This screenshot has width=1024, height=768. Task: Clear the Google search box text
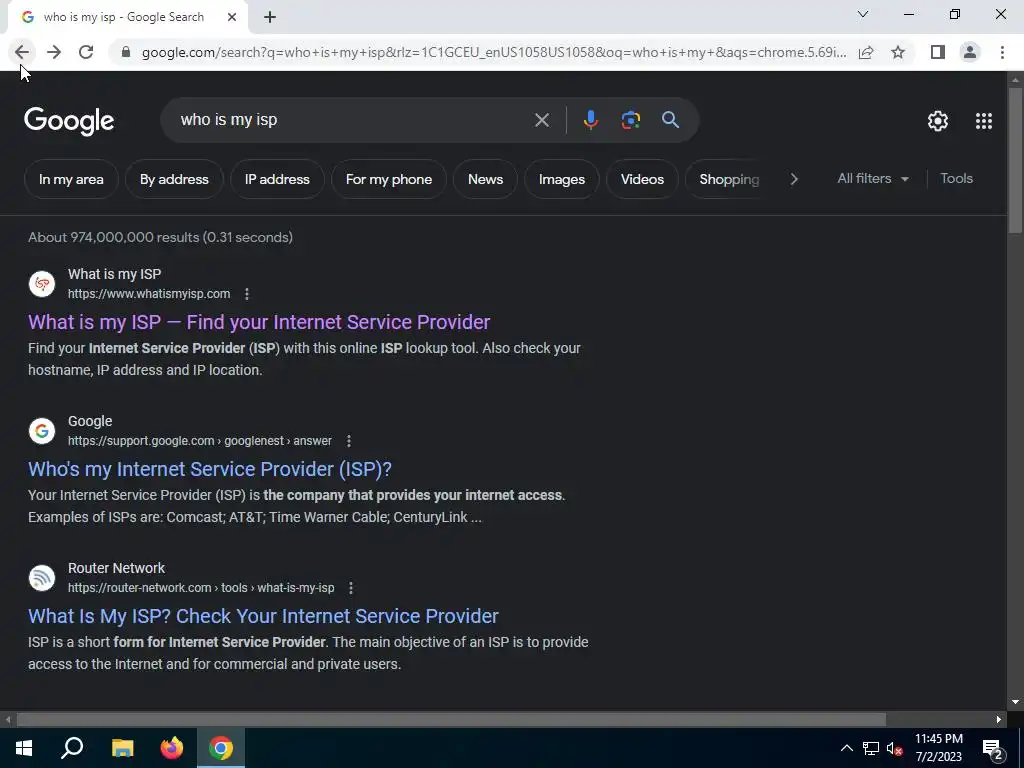541,120
